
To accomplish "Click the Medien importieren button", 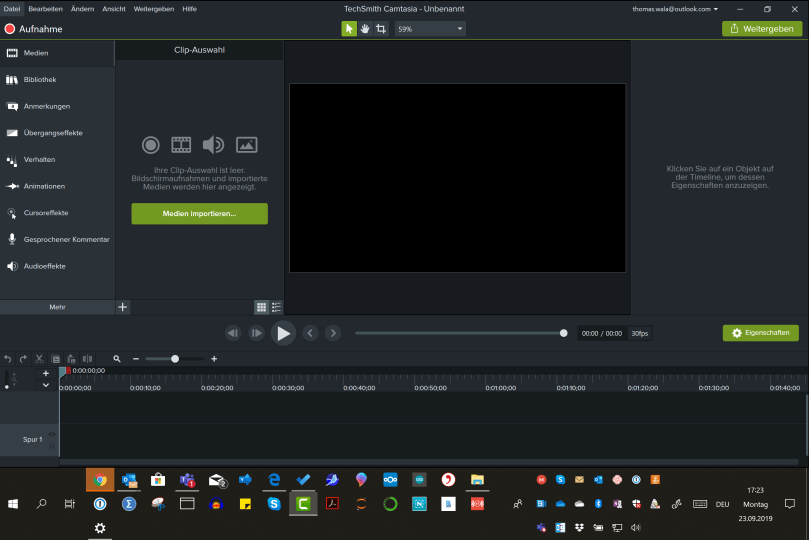I will [200, 214].
